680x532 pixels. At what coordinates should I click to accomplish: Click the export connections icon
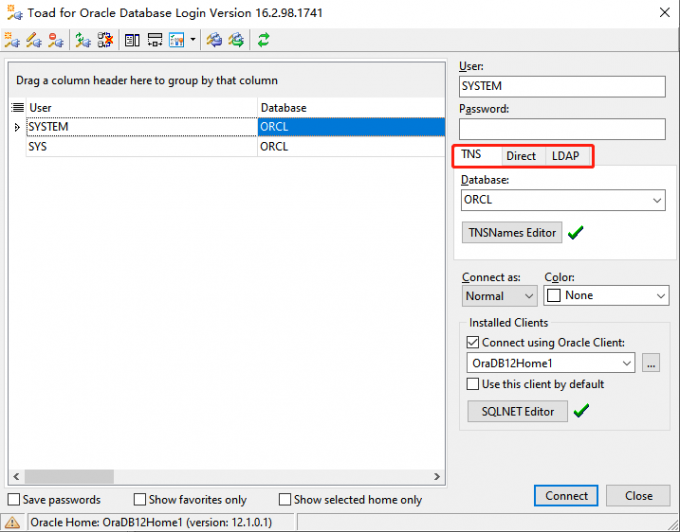[236, 40]
